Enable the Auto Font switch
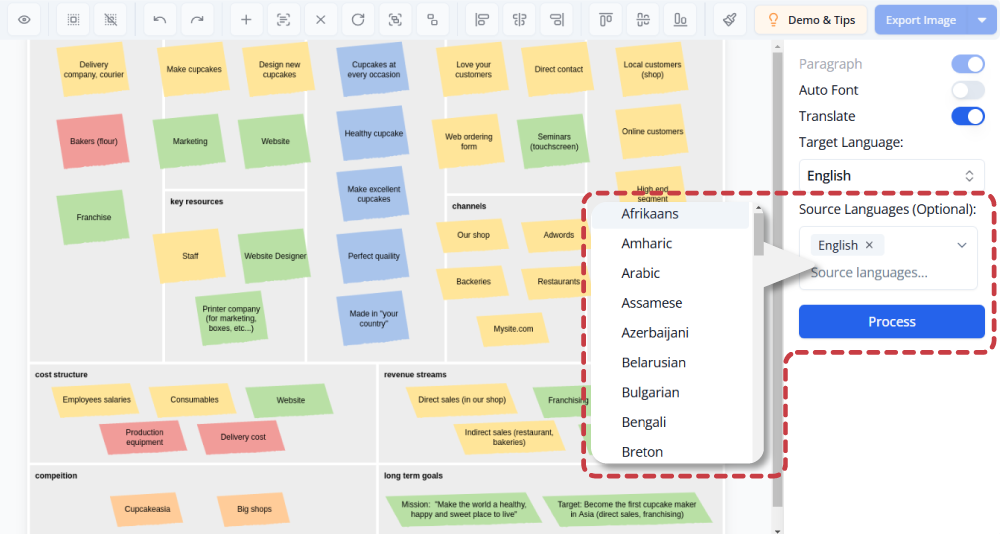The height and width of the screenshot is (534, 1000). [967, 90]
